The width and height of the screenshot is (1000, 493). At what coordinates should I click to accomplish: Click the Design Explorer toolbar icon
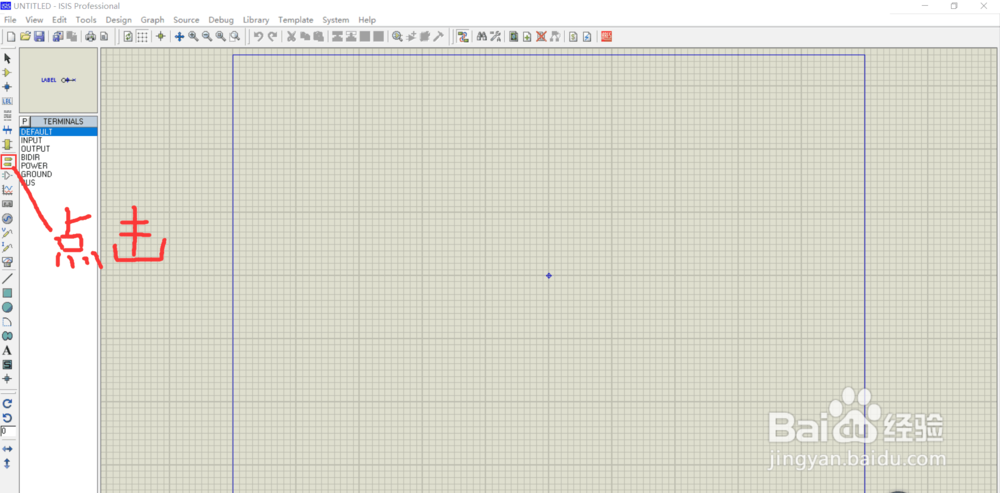tap(514, 37)
